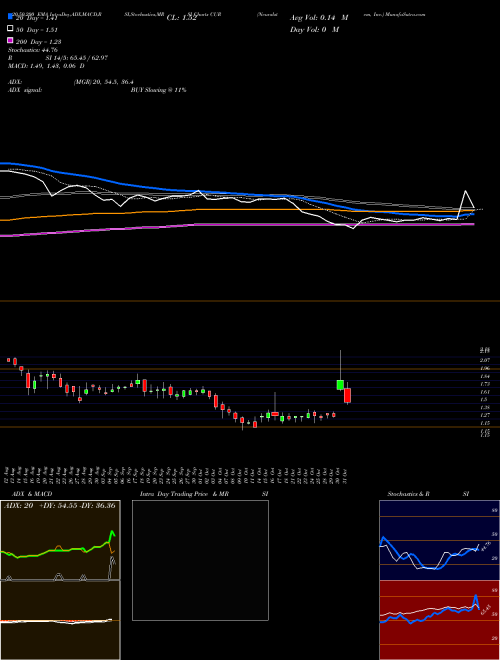The image size is (500, 660).
Task: Click the blue-background Stochastics chart panel
Action: tap(439, 540)
